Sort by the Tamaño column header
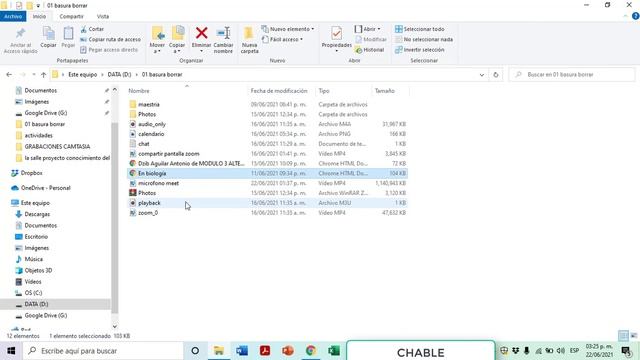The height and width of the screenshot is (360, 640). click(385, 91)
